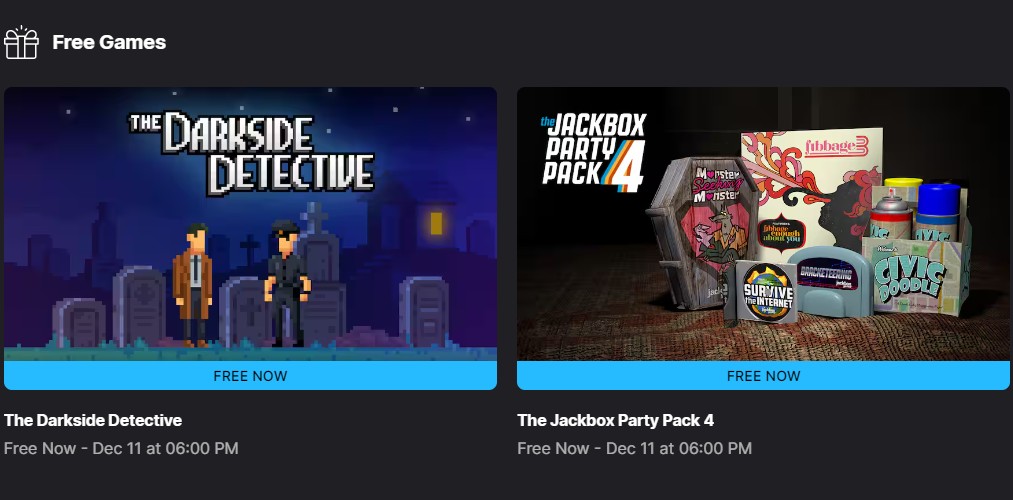Screen dimensions: 1013x500
Task: Open the Free Games section heading
Action: click(x=109, y=42)
